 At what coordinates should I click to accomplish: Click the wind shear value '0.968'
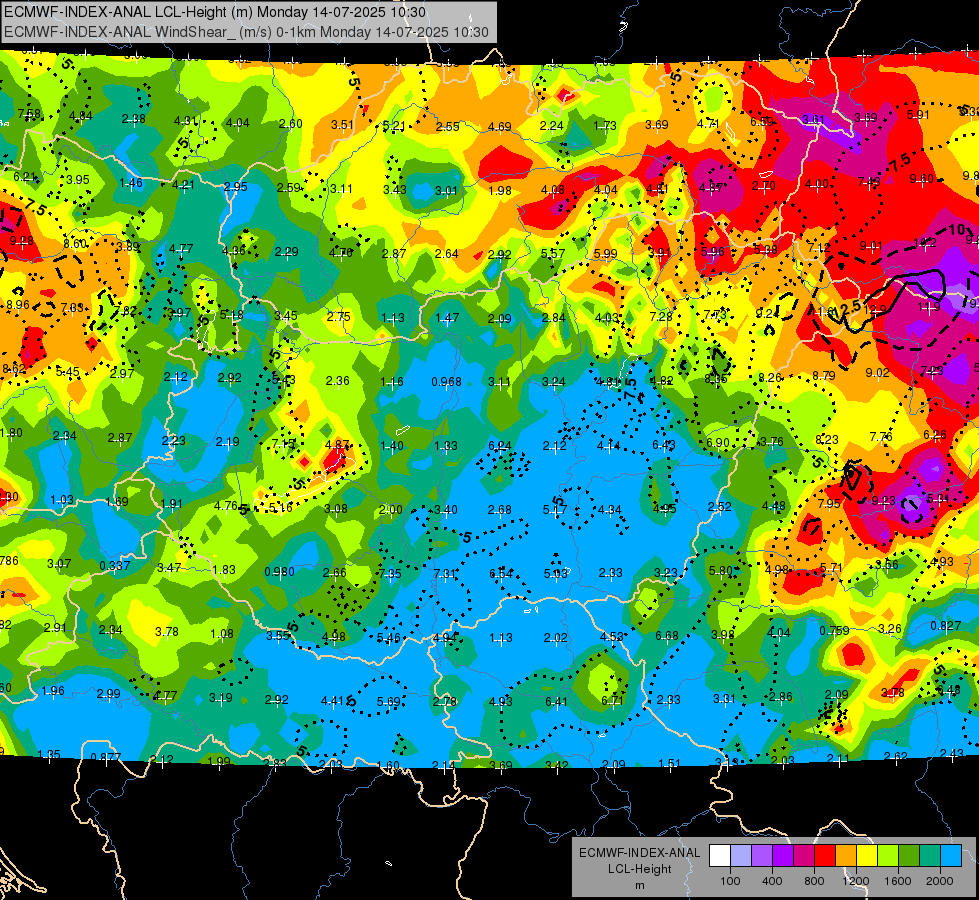(446, 382)
